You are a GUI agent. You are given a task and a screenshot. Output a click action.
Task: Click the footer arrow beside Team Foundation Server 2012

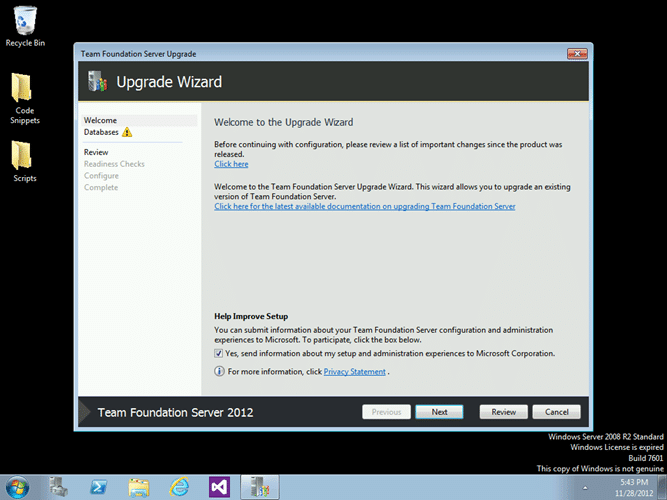[85, 412]
